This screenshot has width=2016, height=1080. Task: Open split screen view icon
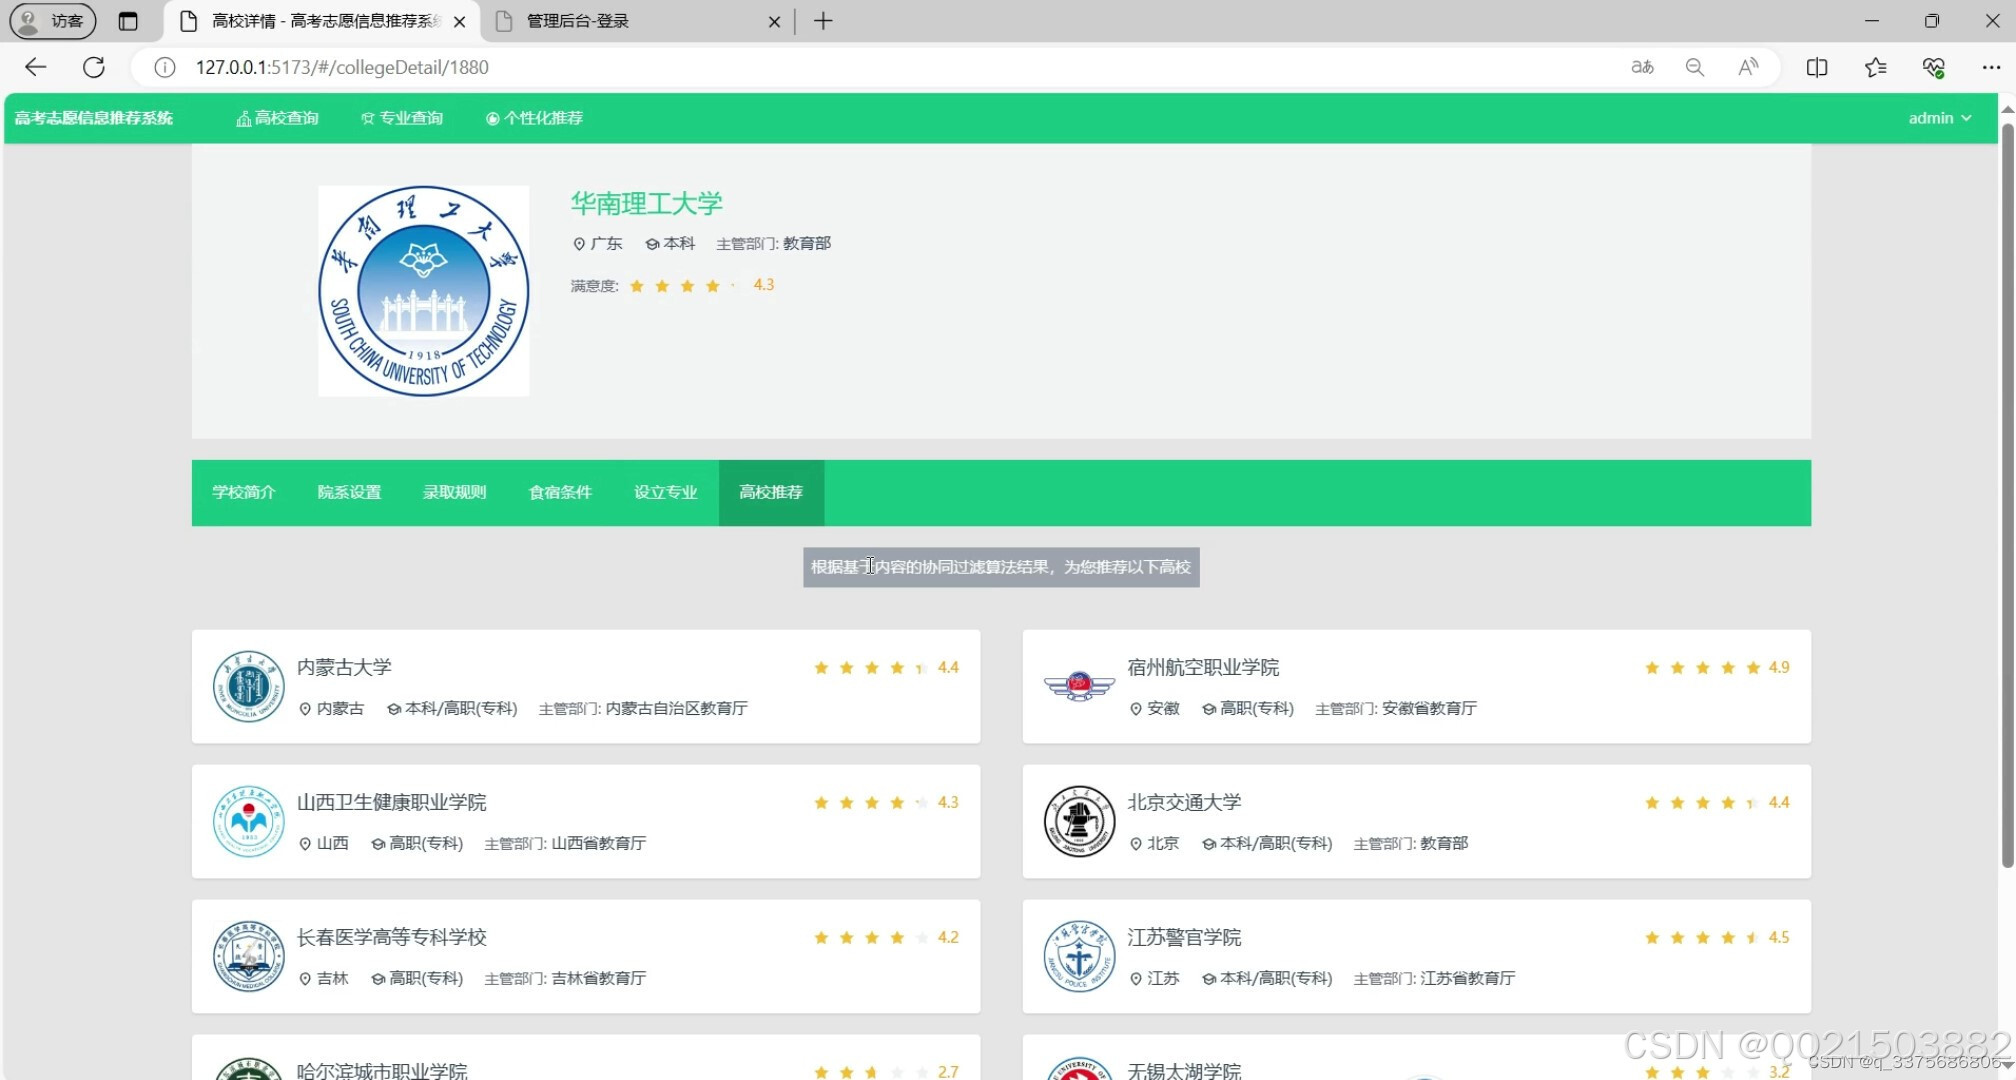(x=1817, y=67)
